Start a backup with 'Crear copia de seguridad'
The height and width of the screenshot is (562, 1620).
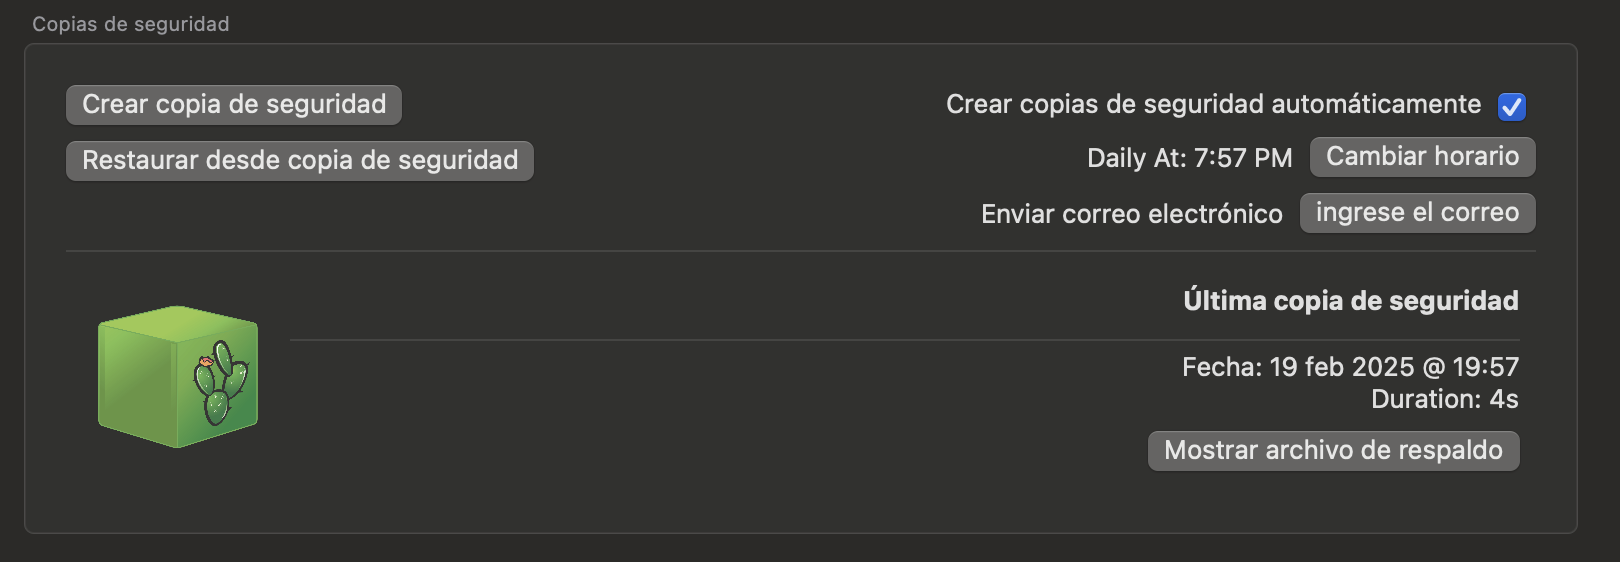pos(234,105)
